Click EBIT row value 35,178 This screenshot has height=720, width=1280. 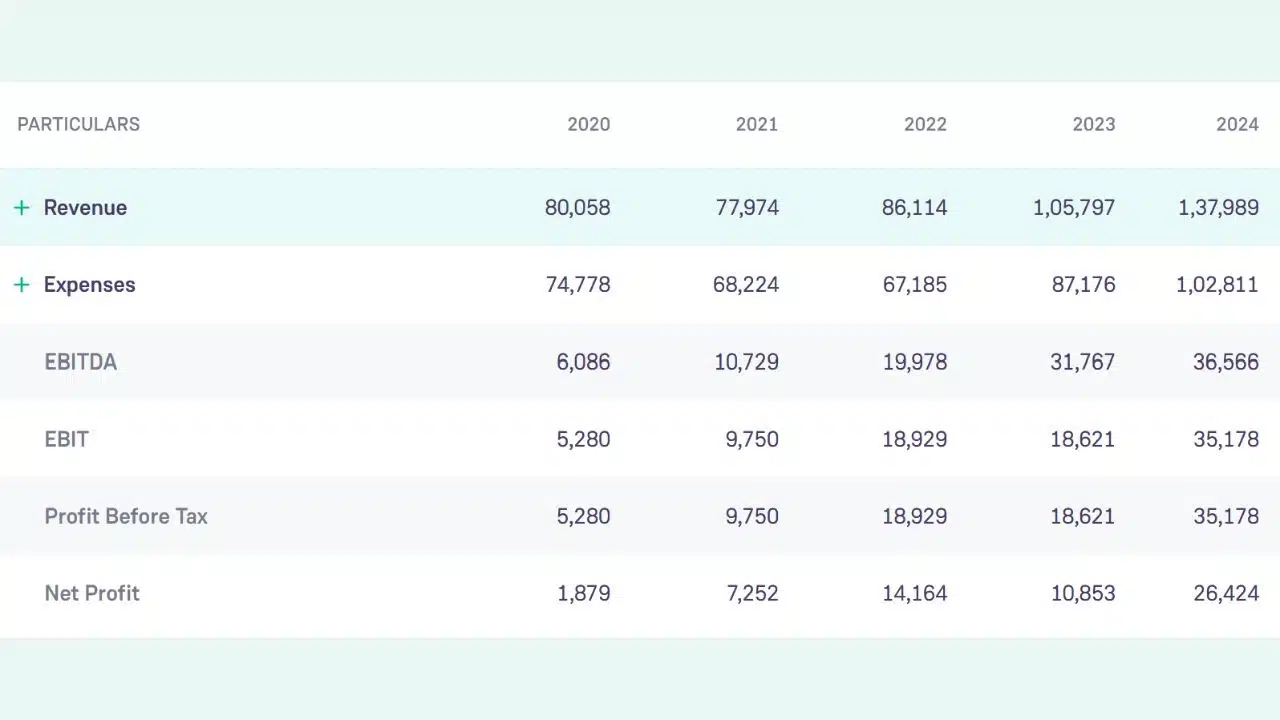(1226, 439)
